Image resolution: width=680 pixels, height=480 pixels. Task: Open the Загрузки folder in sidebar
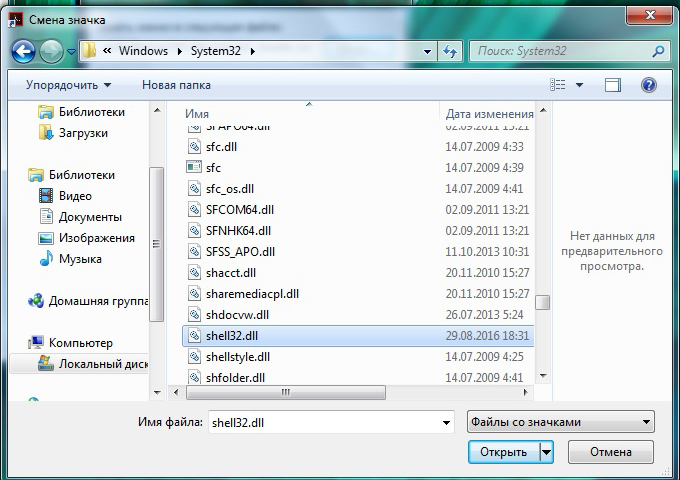pos(83,133)
